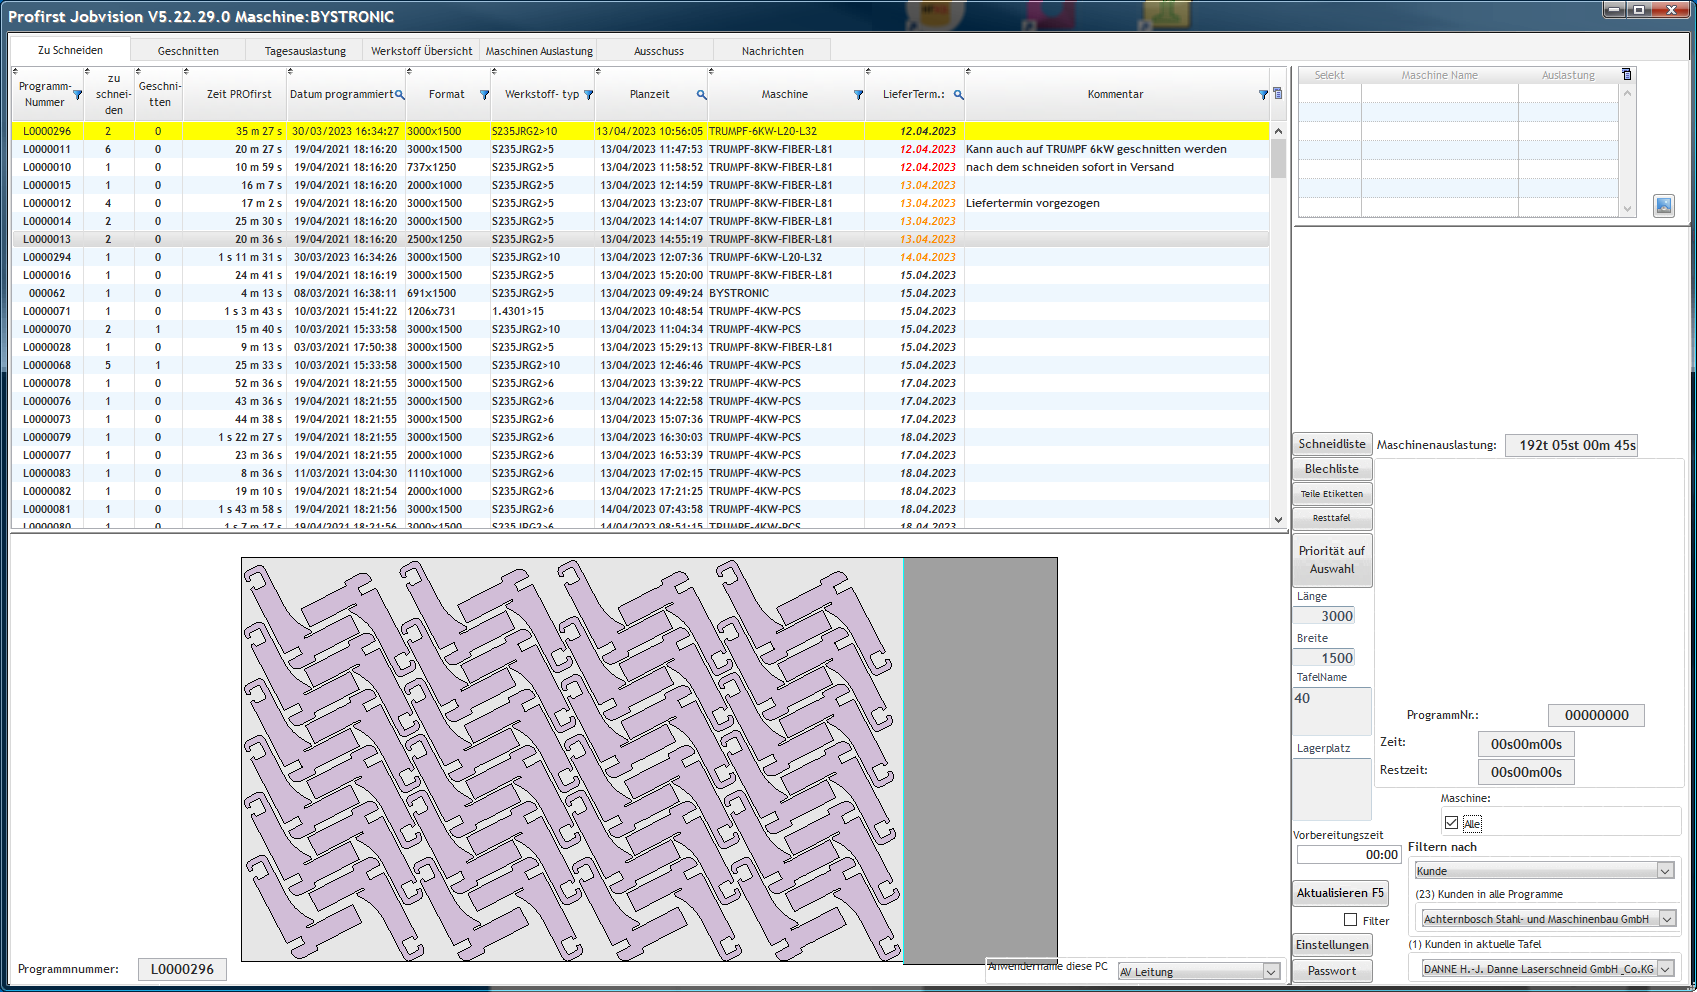Click the Kommentar column filter icon
Image resolution: width=1697 pixels, height=992 pixels.
click(1263, 95)
